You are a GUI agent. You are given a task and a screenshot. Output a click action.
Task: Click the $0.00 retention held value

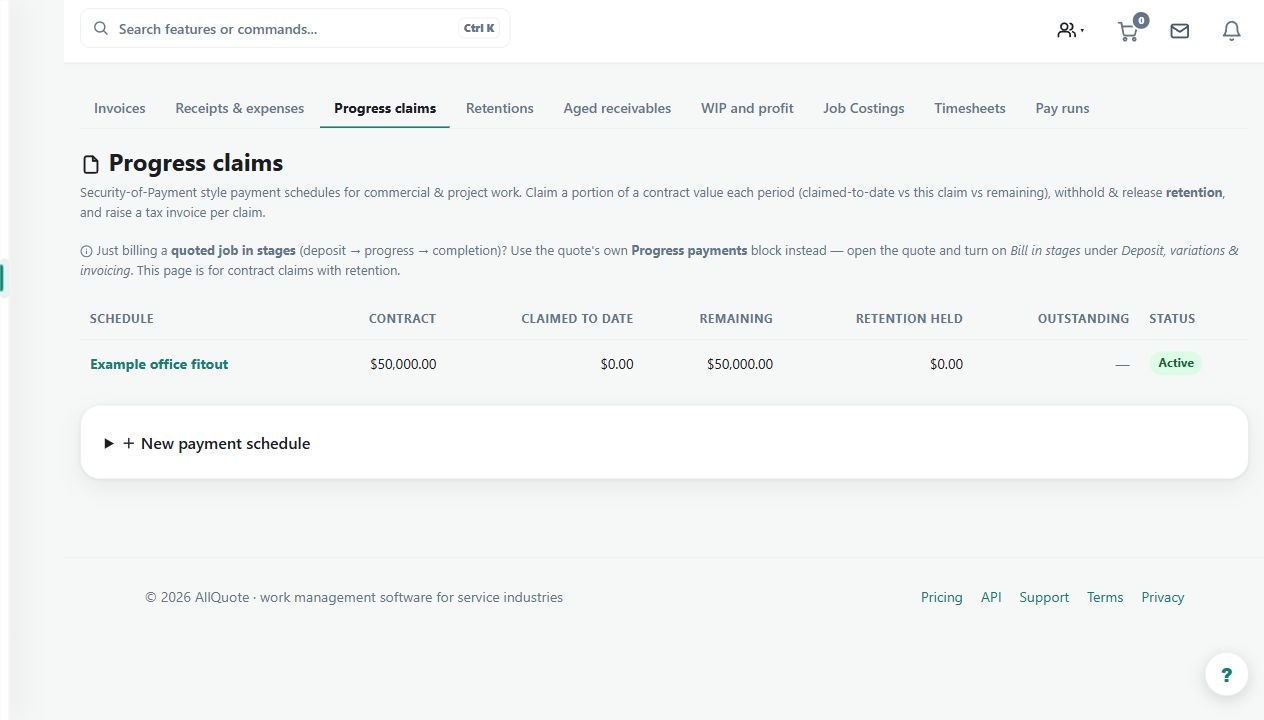coord(946,364)
